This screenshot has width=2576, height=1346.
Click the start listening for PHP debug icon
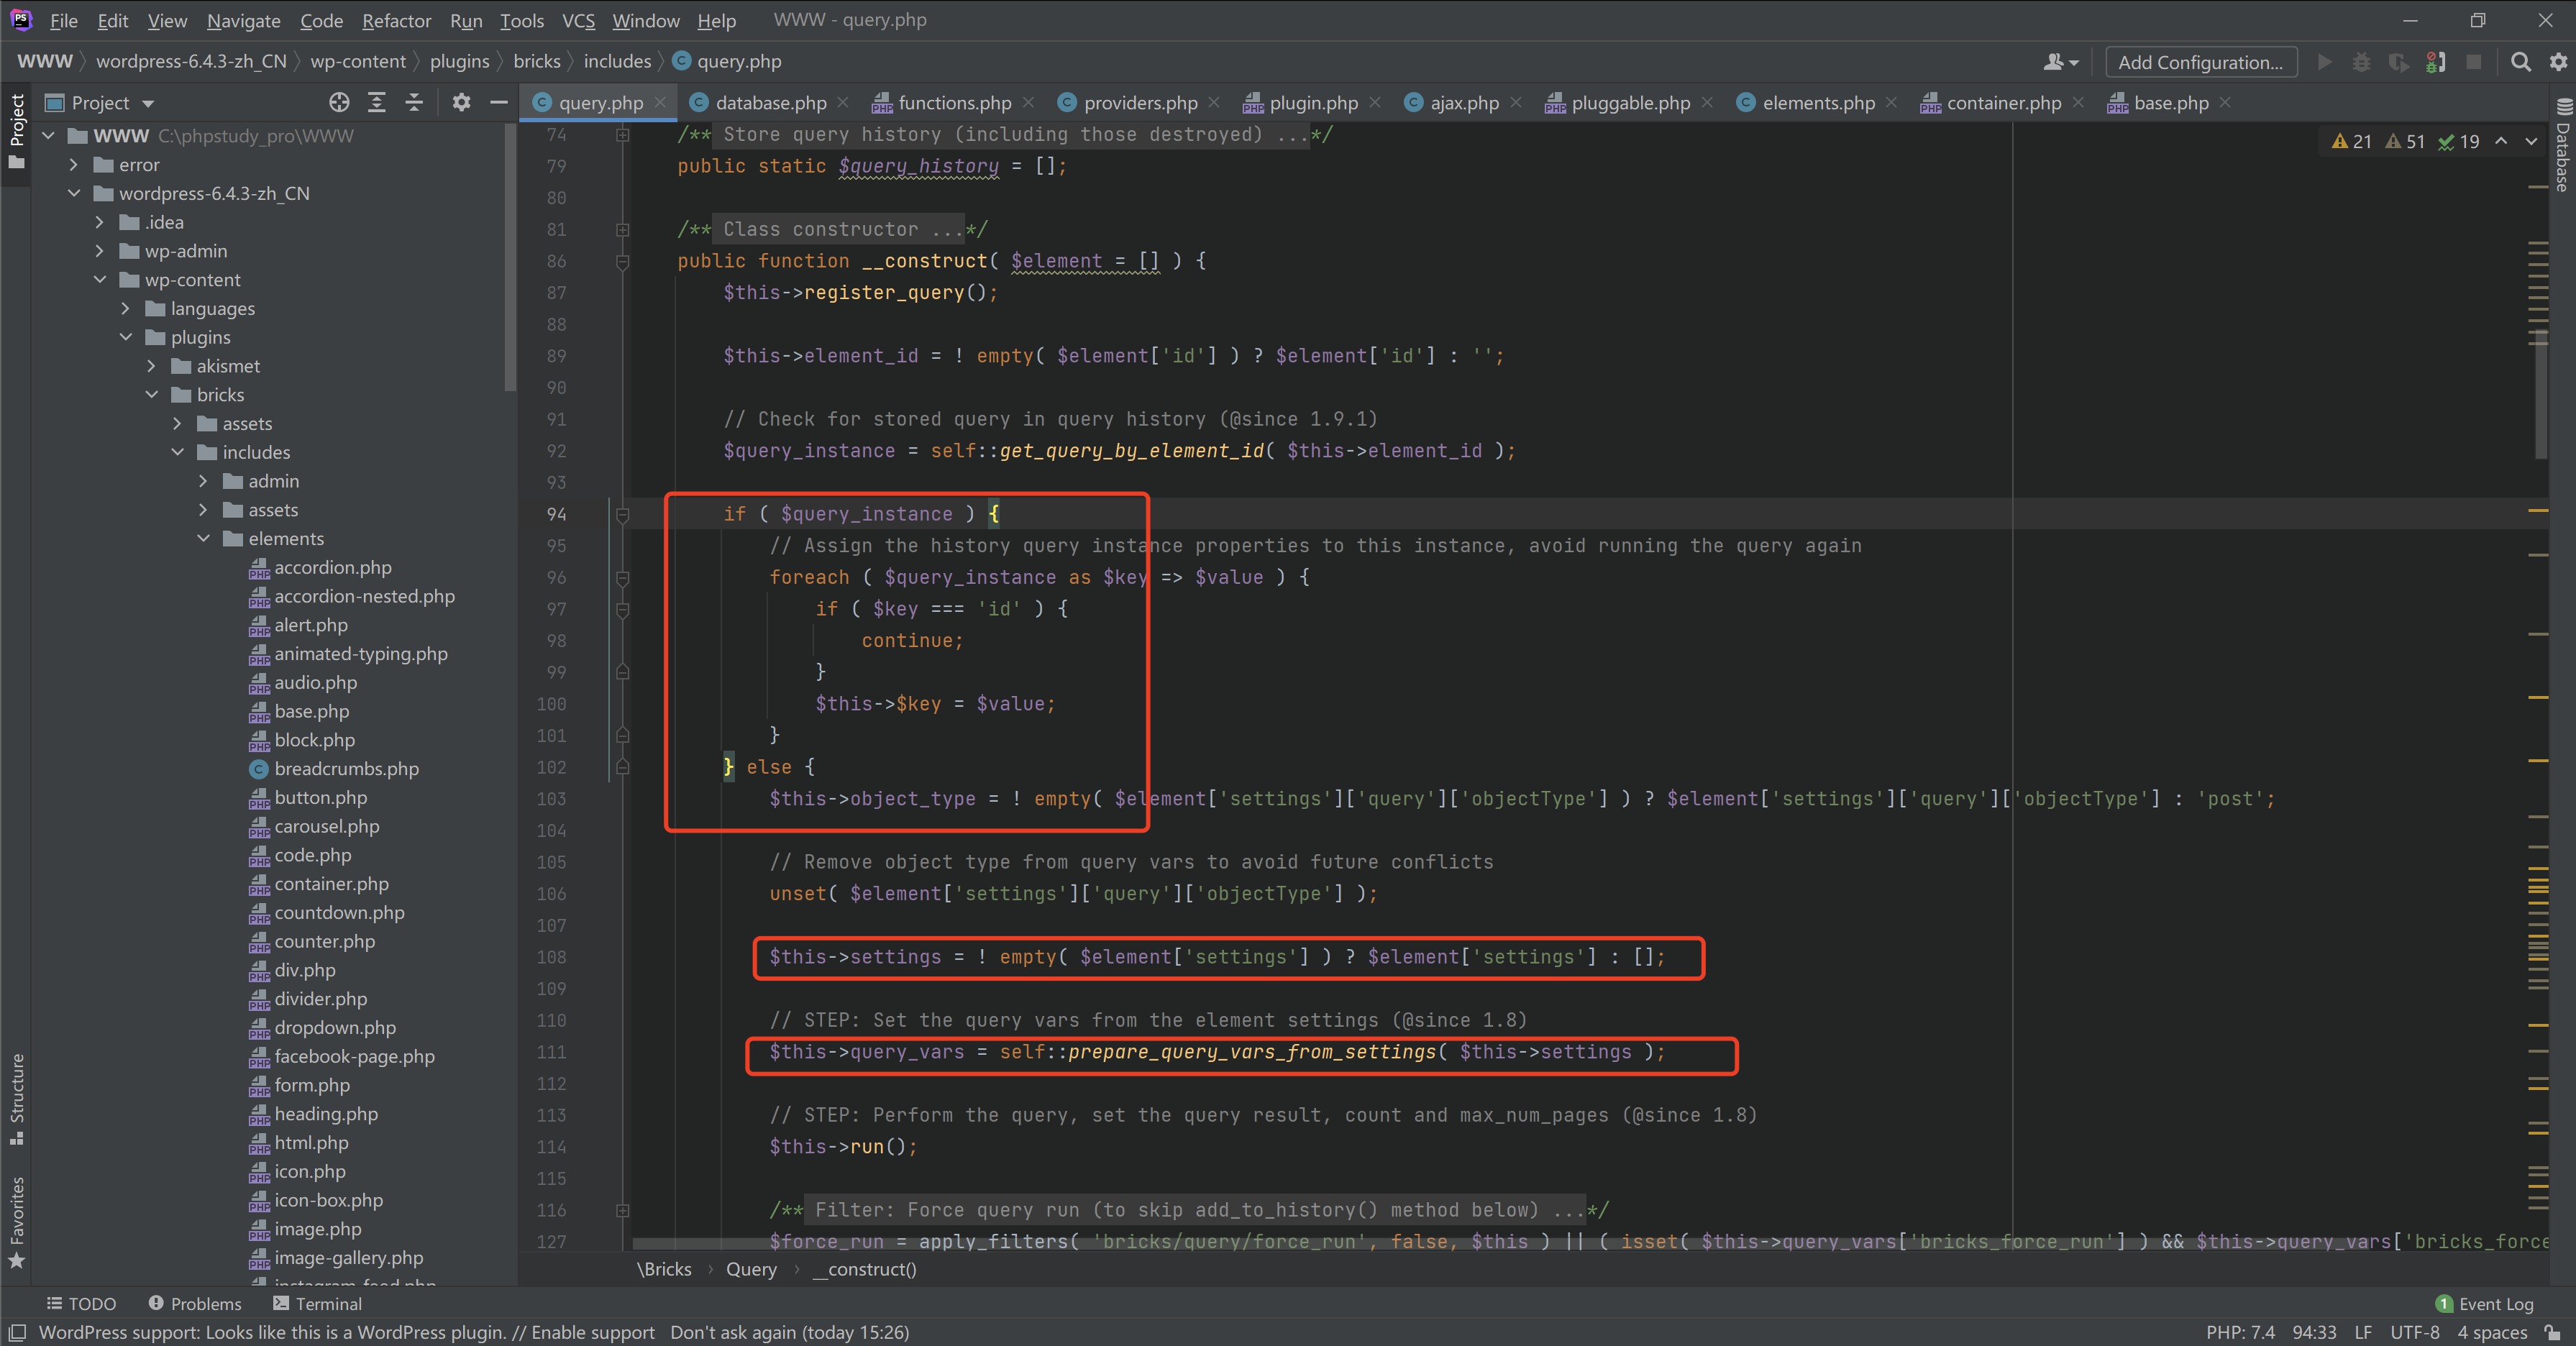2435,62
